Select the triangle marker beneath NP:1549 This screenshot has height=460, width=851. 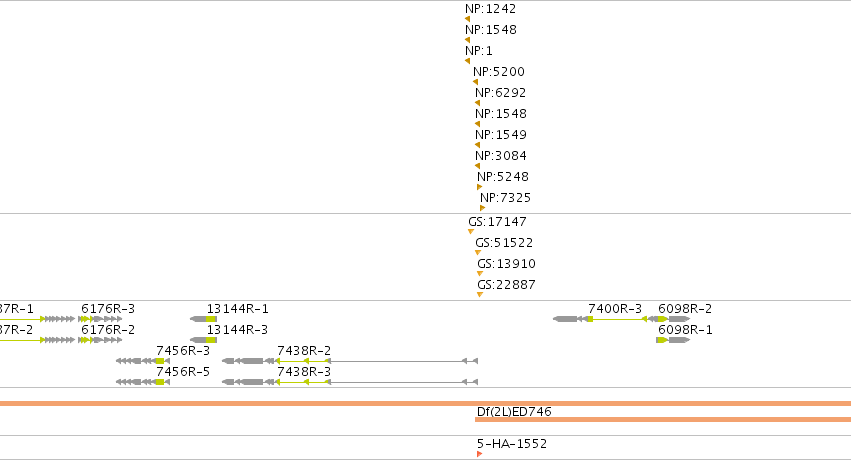point(477,145)
